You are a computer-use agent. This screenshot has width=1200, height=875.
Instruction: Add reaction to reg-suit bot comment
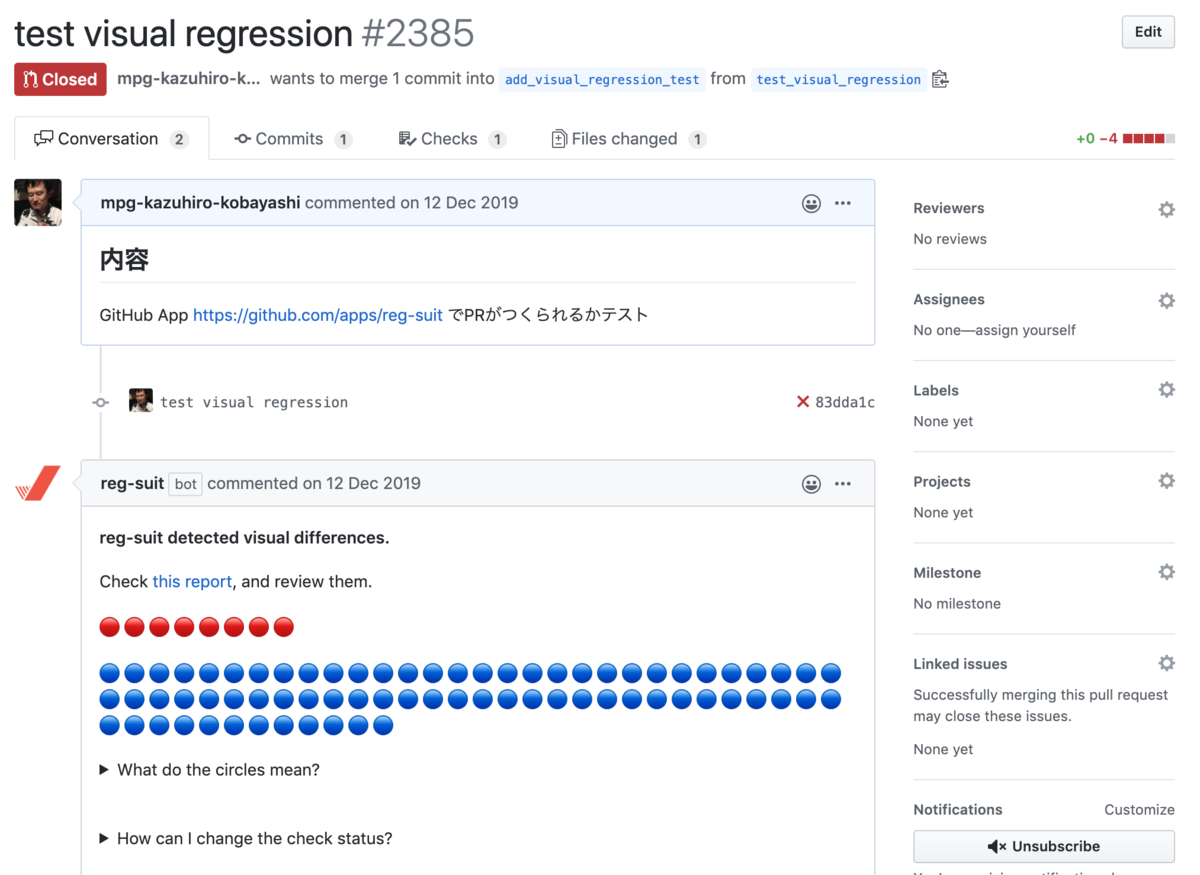point(811,484)
